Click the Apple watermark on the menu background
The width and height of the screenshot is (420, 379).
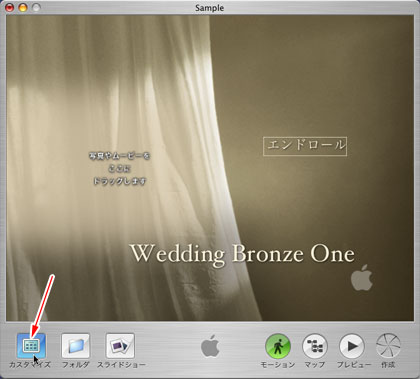click(362, 278)
